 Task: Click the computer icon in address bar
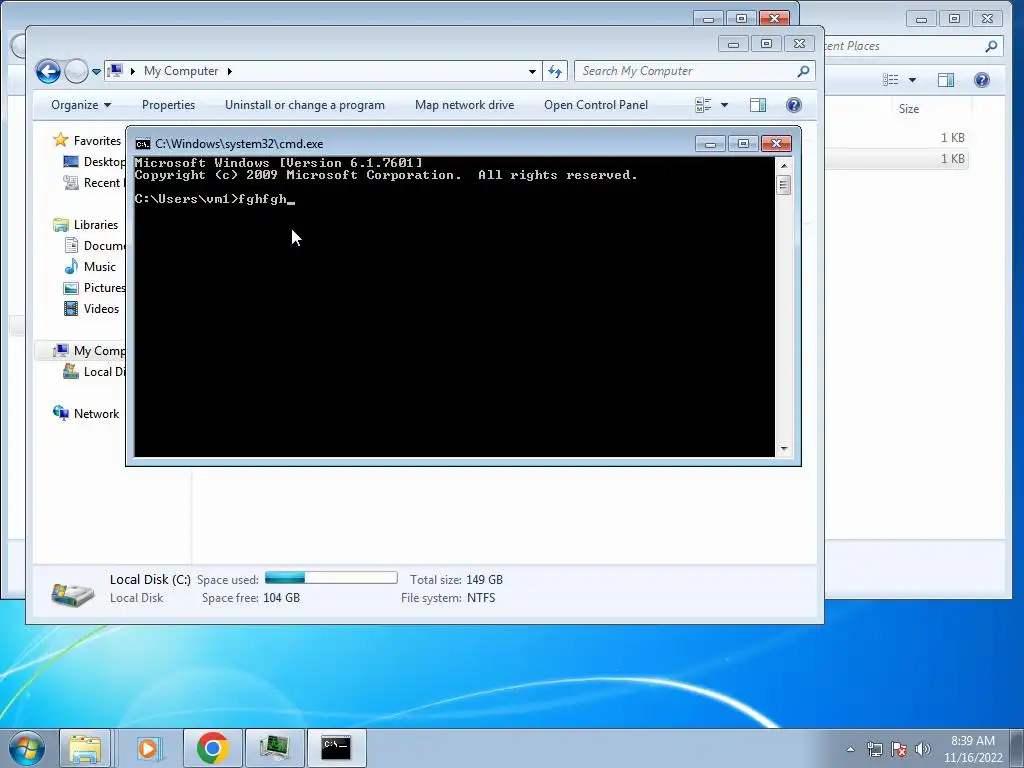115,71
